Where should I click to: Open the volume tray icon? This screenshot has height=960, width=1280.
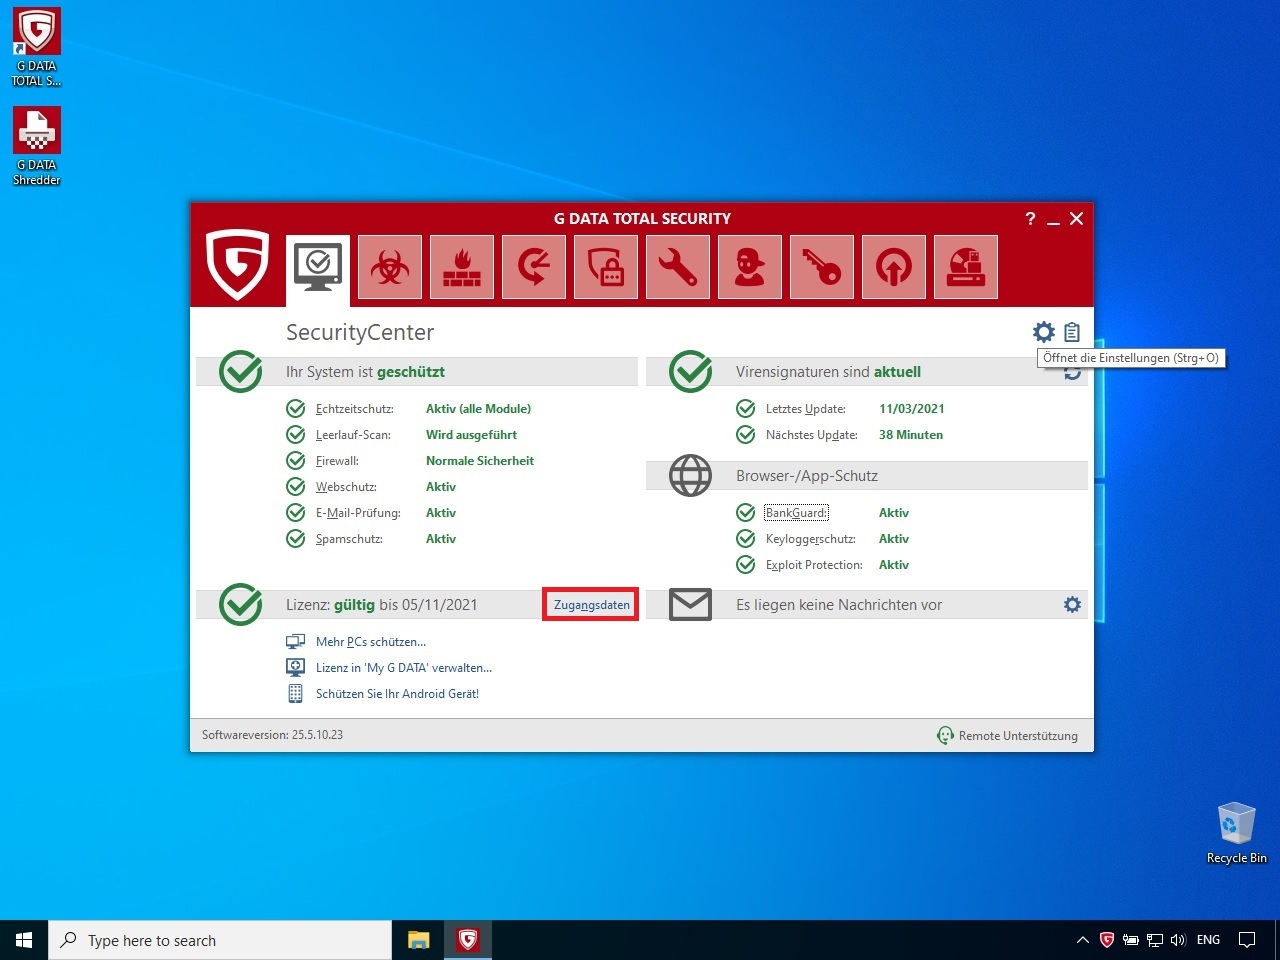(1178, 940)
